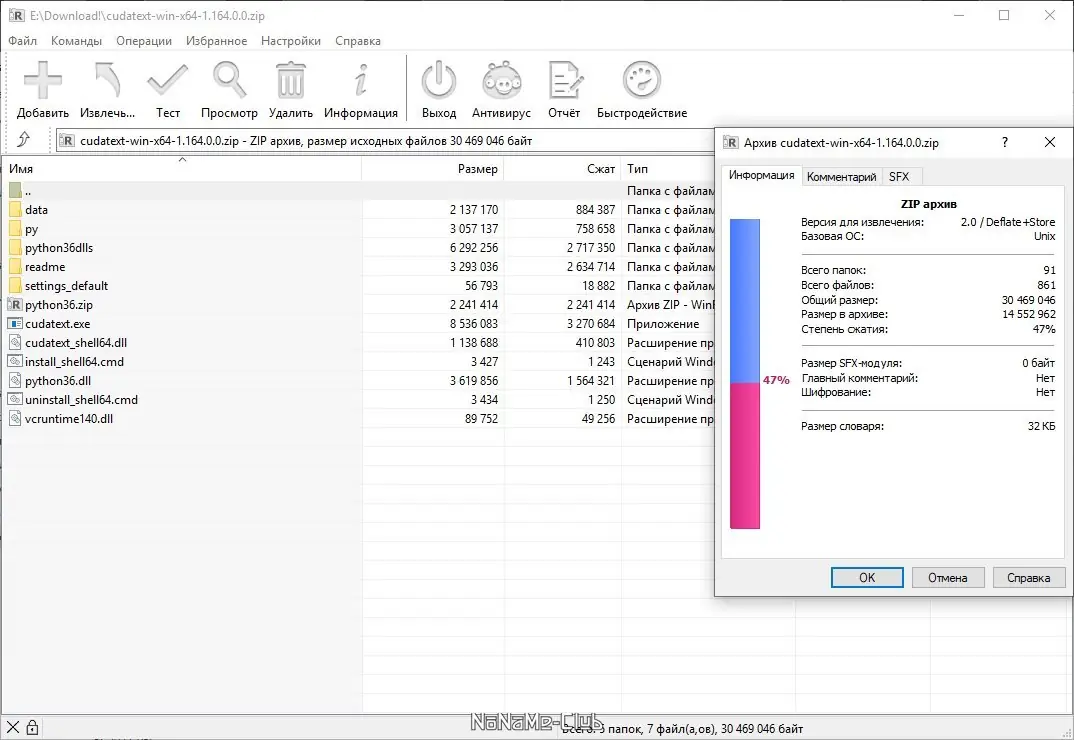Go up one folder level arrow
This screenshot has height=740, width=1074.
[x=23, y=140]
